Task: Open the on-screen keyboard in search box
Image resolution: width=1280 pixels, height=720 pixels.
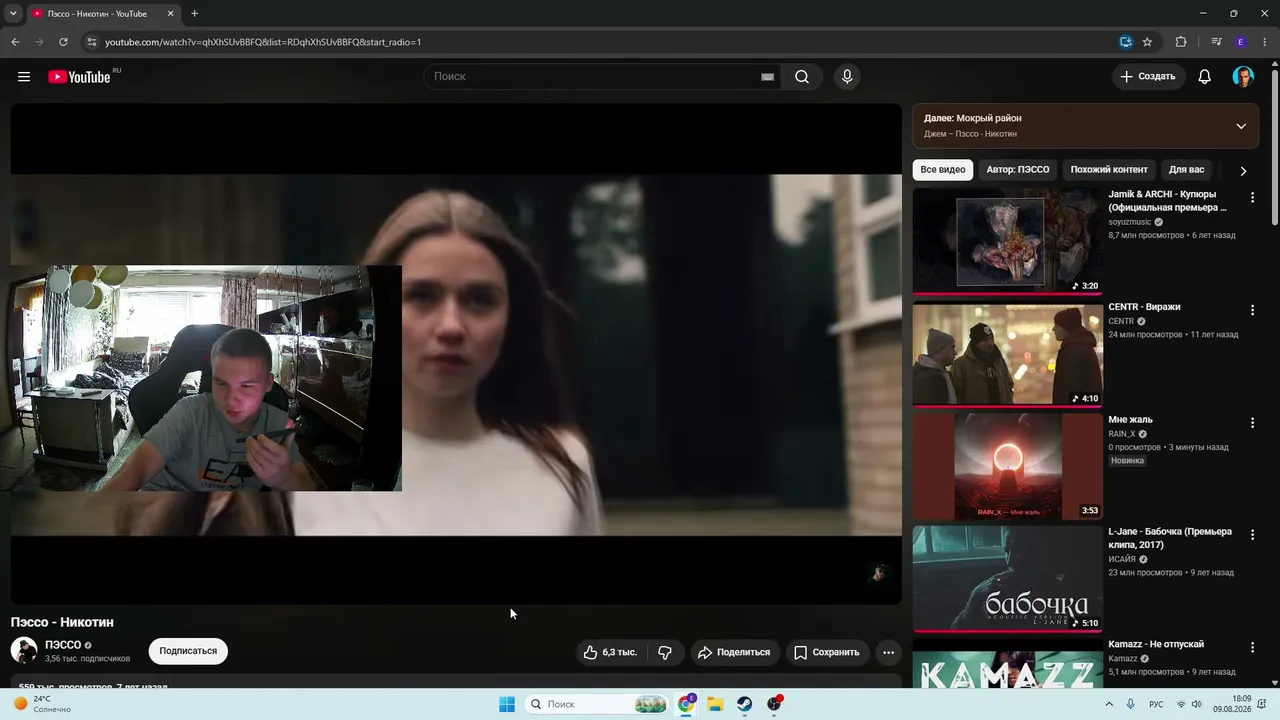Action: tap(767, 77)
